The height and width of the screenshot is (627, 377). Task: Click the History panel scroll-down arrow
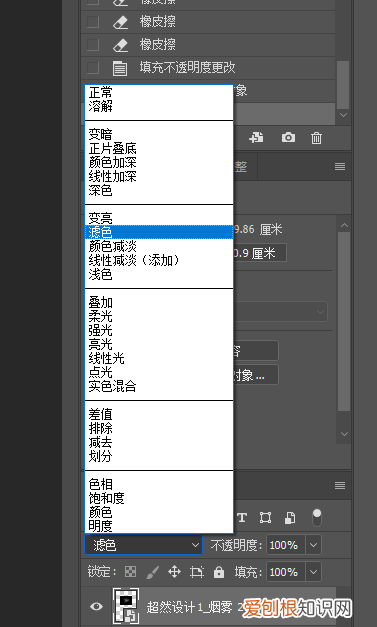[x=343, y=115]
